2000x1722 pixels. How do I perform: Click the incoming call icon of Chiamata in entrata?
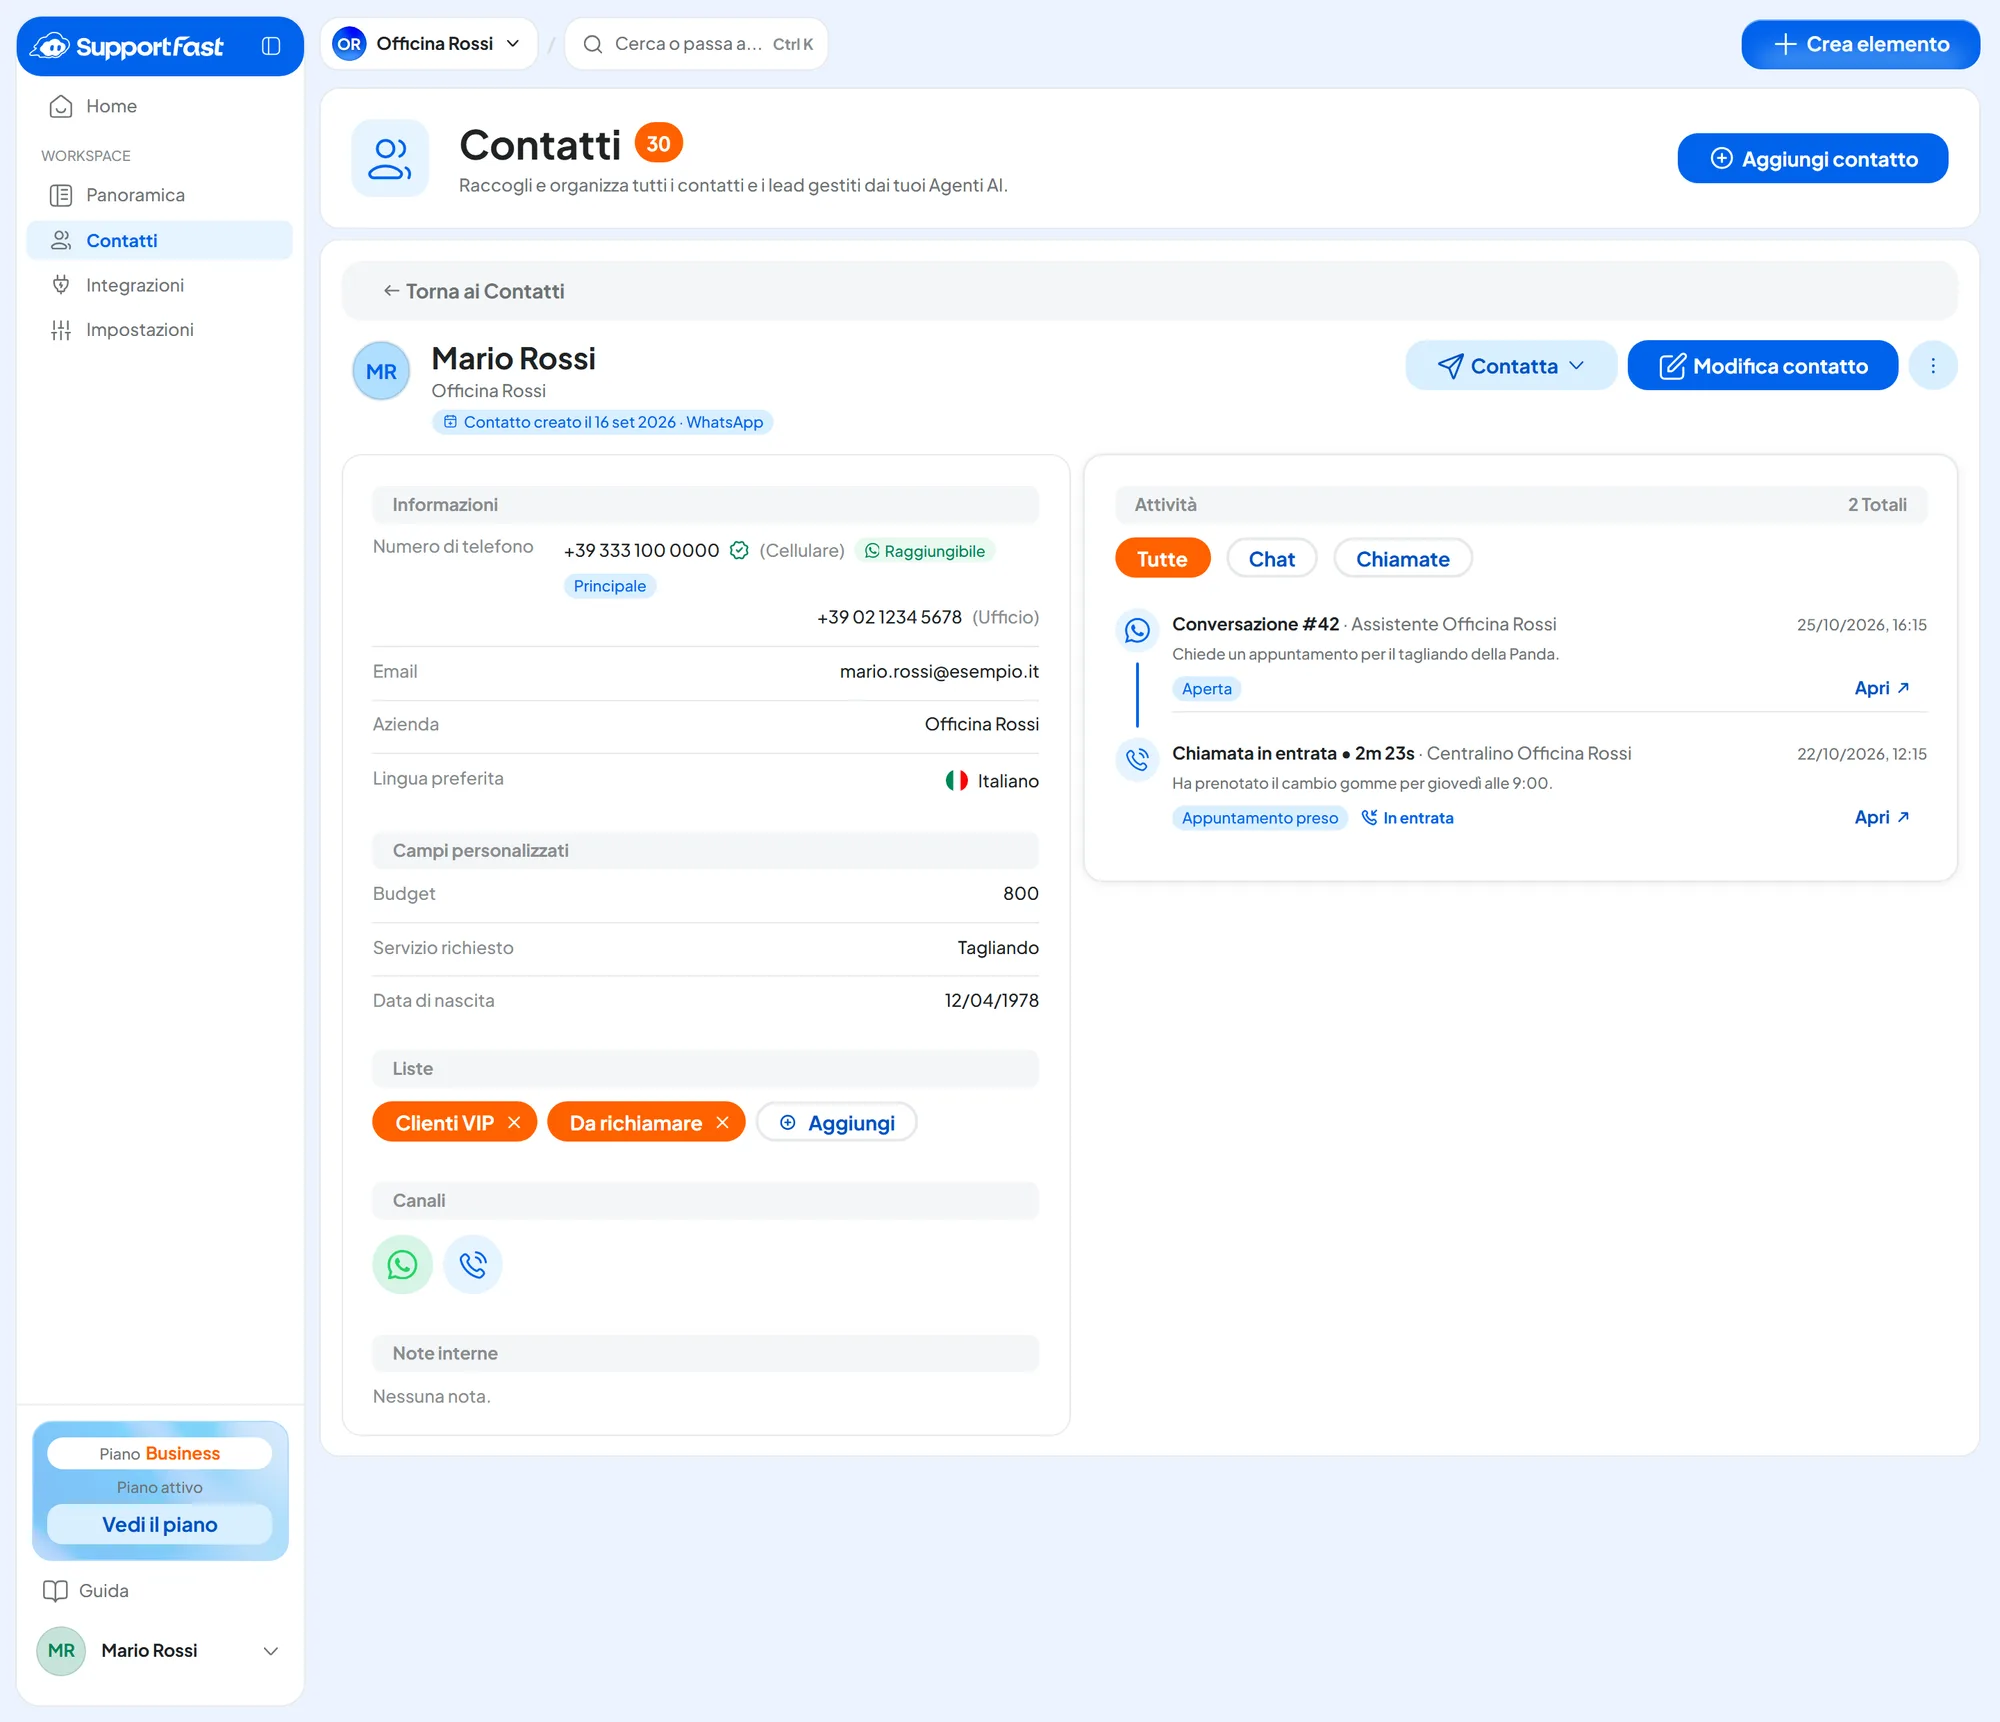1137,759
